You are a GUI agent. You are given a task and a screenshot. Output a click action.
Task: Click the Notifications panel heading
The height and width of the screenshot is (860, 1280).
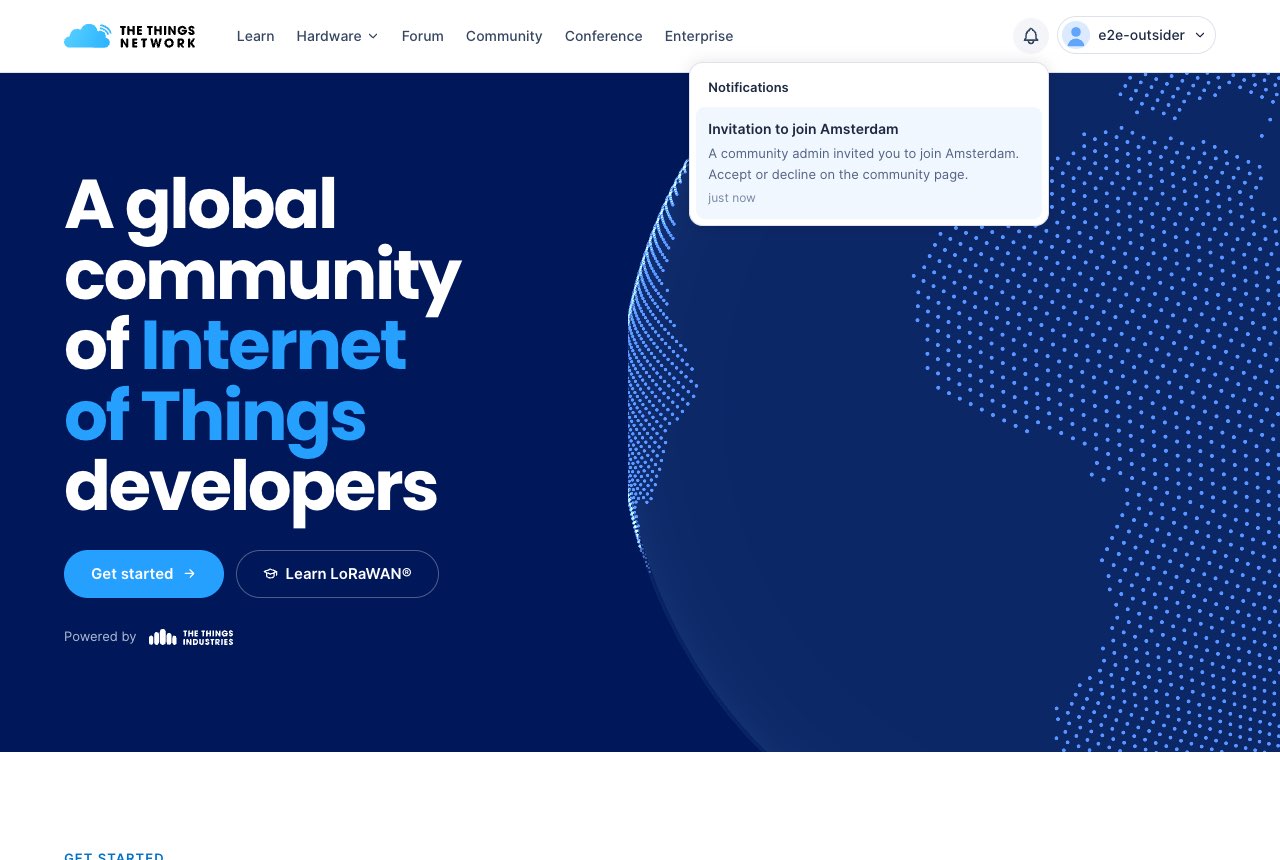pyautogui.click(x=748, y=87)
